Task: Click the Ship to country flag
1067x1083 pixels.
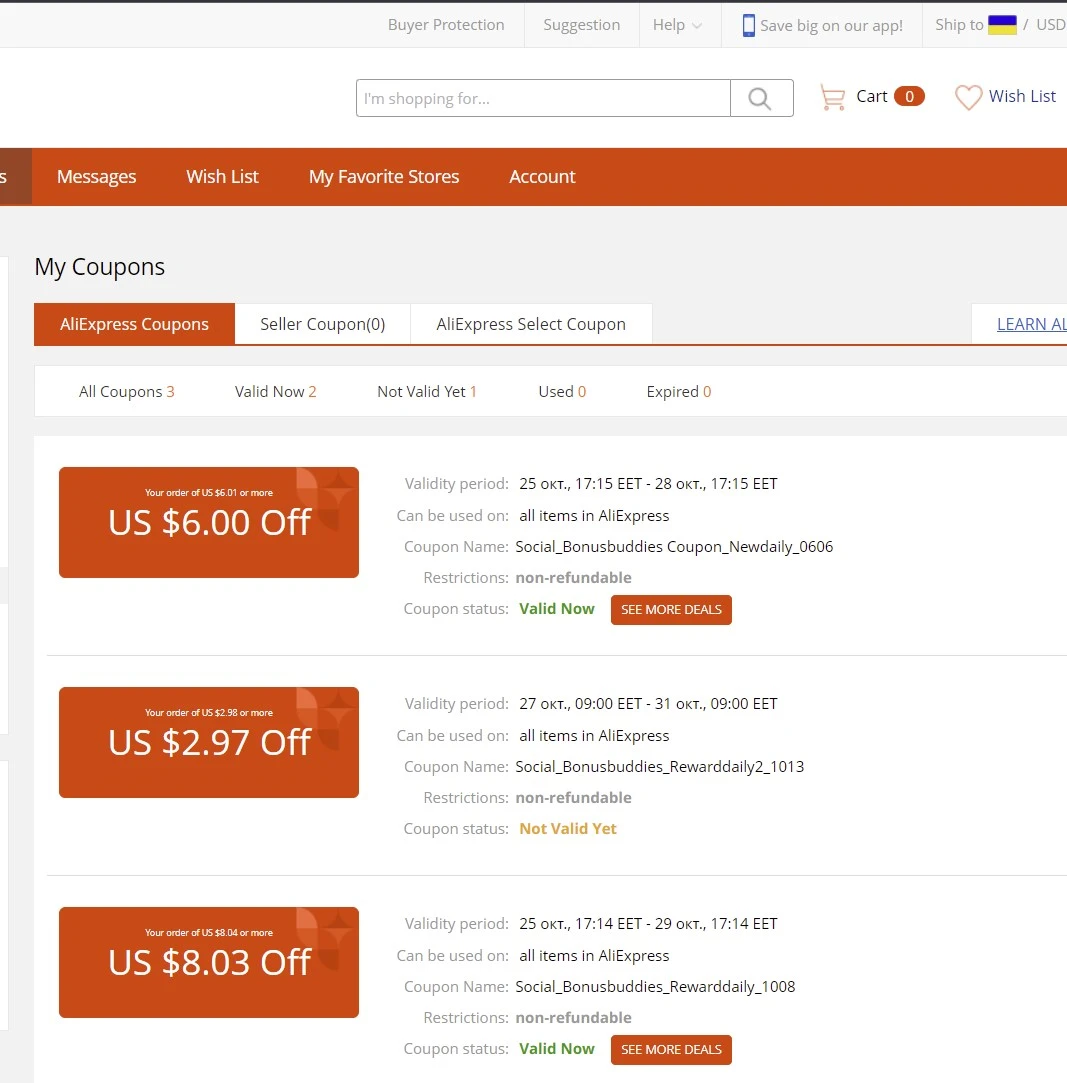Action: click(x=1002, y=25)
